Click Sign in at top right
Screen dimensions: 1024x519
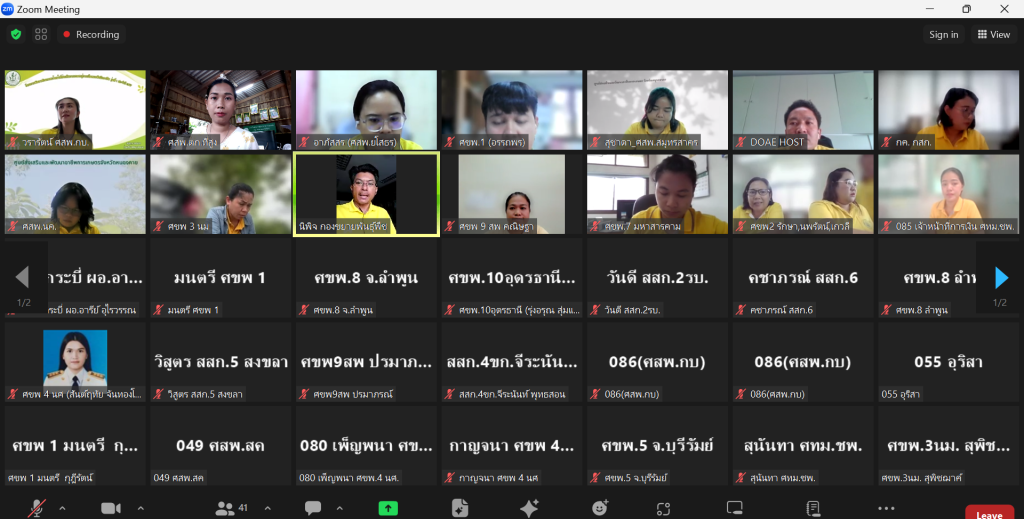click(944, 35)
